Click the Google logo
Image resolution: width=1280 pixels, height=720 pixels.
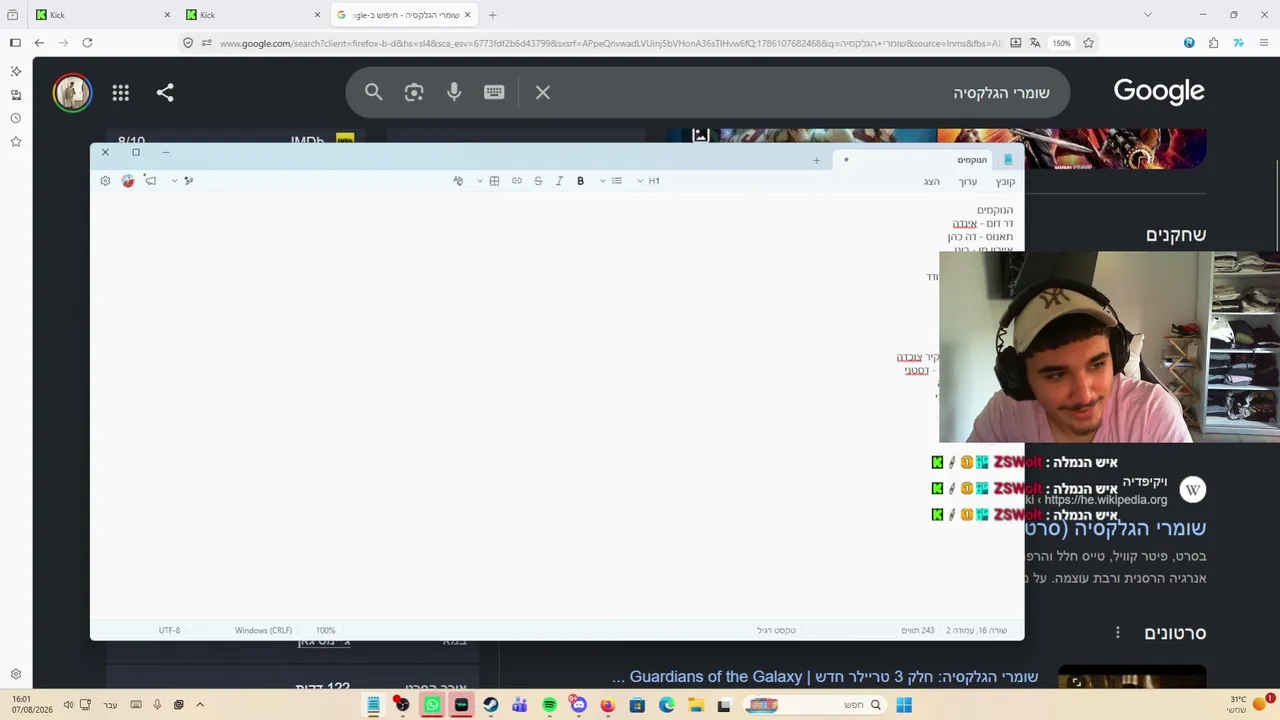pyautogui.click(x=1159, y=92)
